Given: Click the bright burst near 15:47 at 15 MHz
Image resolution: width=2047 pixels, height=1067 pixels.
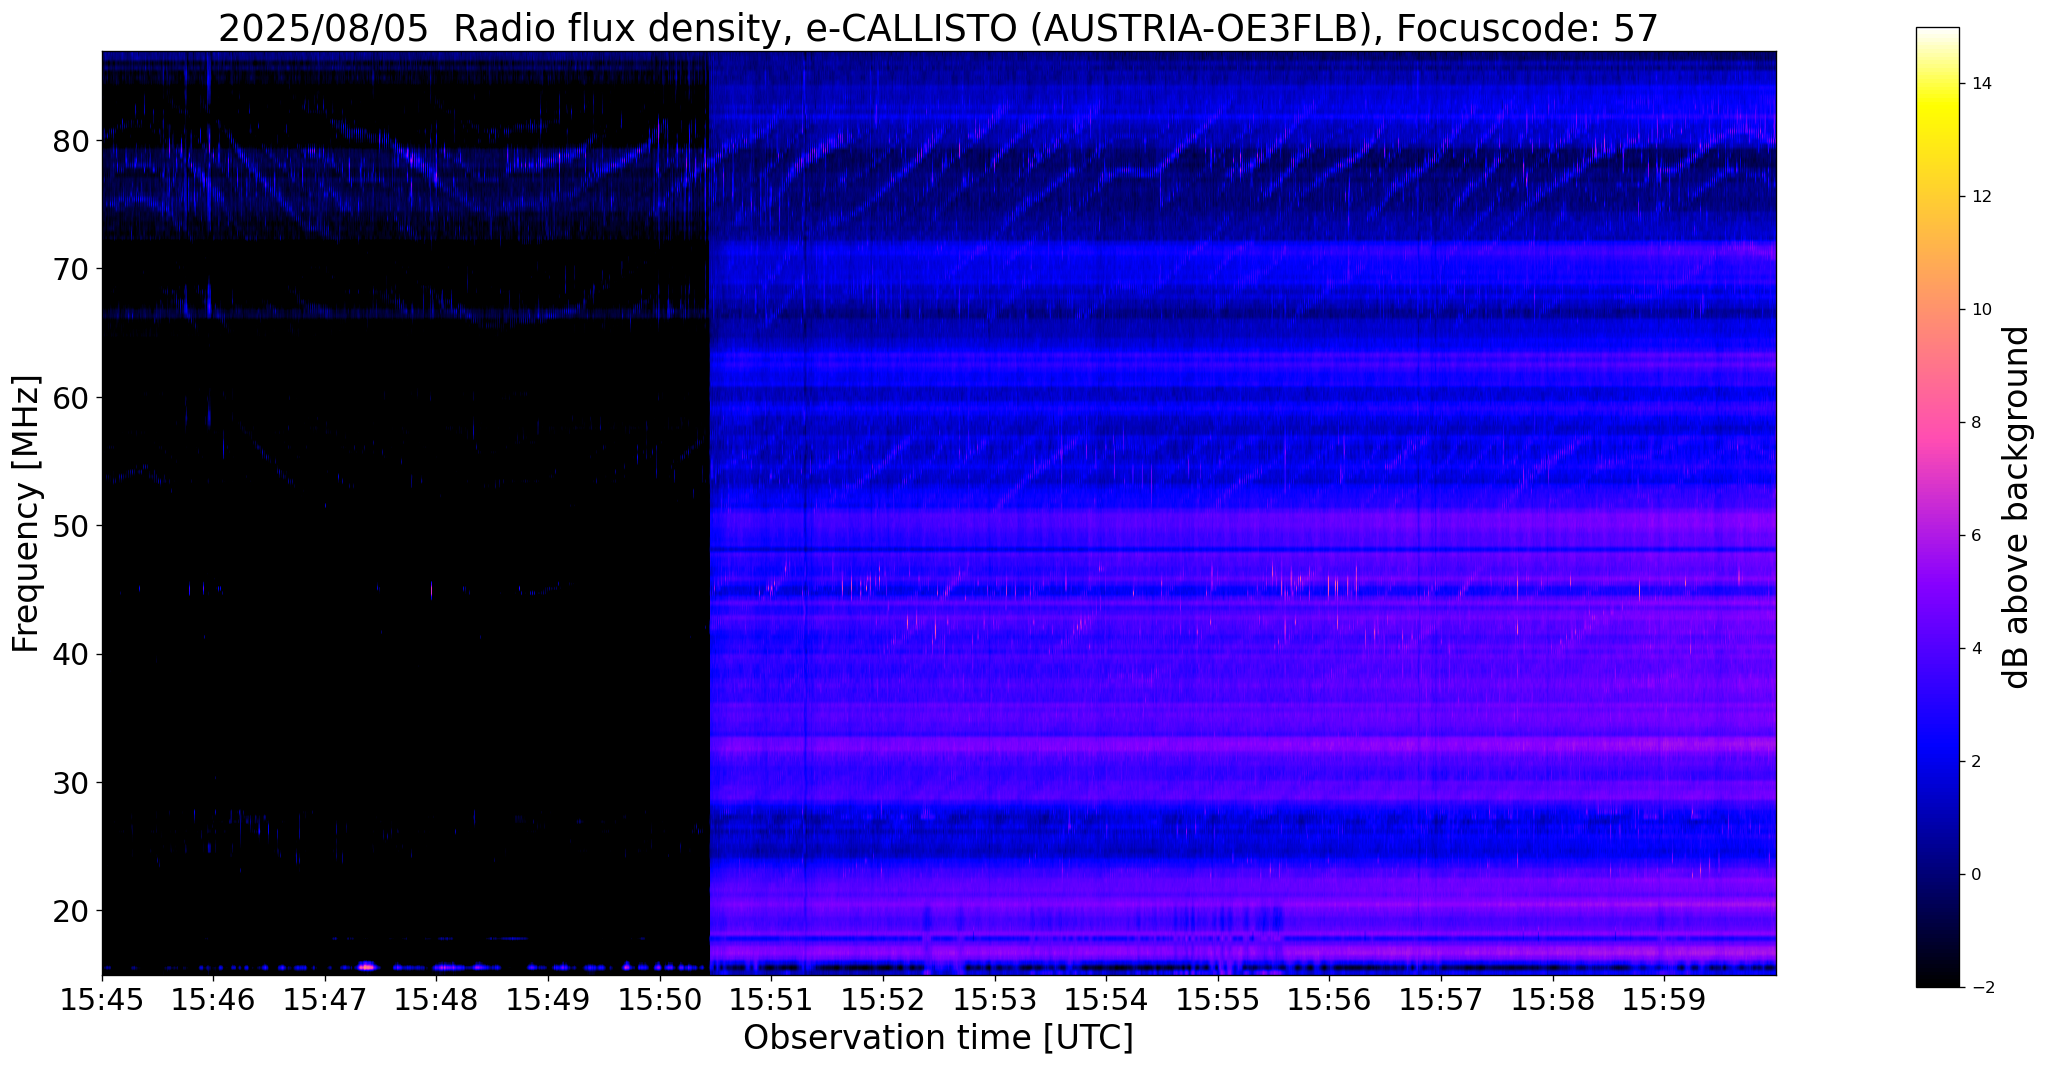Looking at the screenshot, I should [366, 967].
